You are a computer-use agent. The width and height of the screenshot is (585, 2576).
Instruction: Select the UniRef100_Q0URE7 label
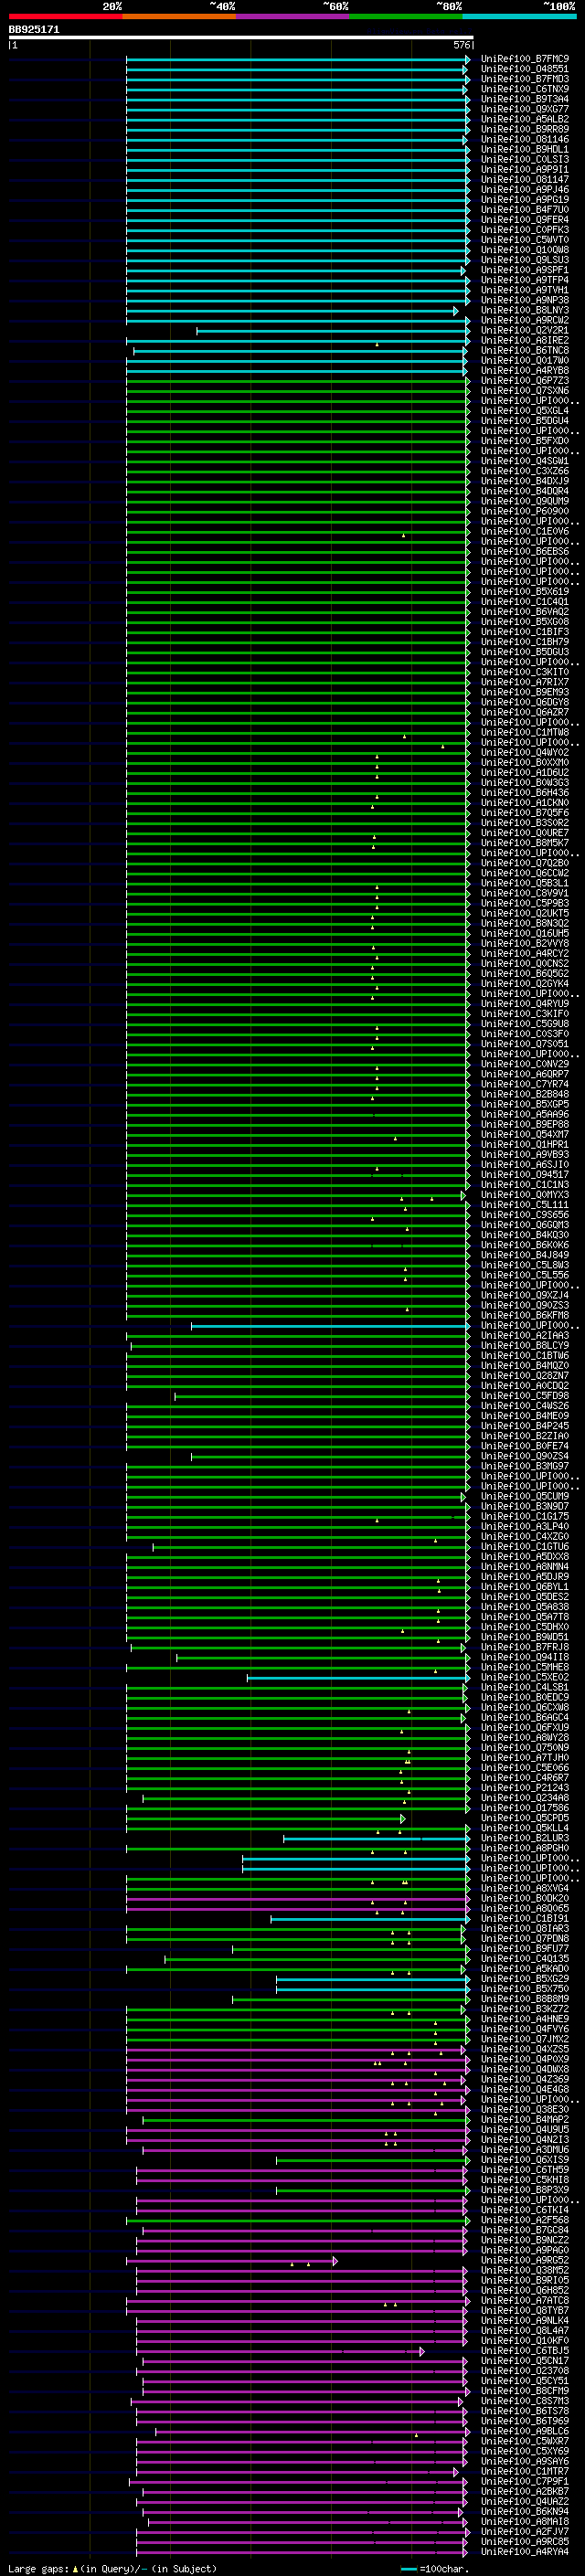coord(524,833)
